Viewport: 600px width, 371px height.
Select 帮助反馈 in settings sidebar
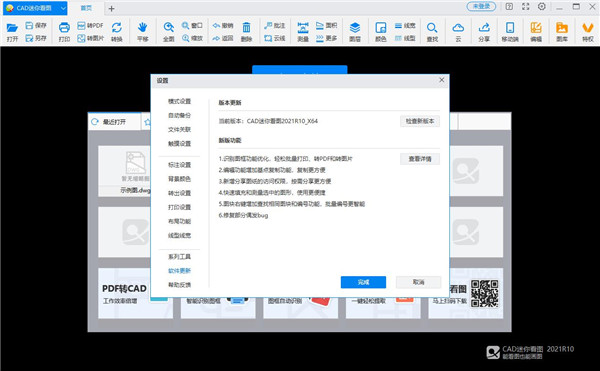pos(179,285)
